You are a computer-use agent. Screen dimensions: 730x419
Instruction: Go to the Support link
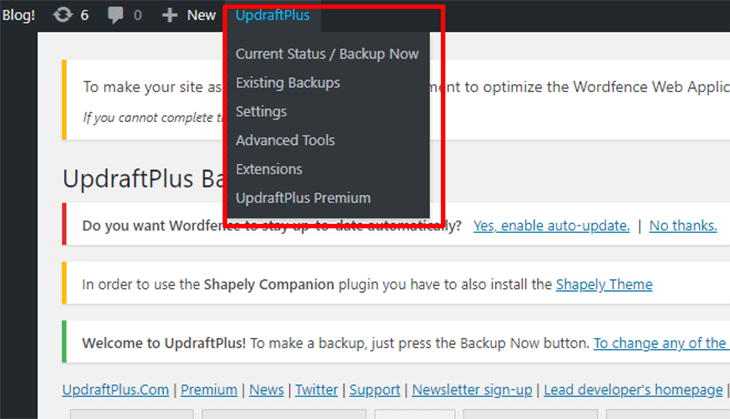[375, 390]
